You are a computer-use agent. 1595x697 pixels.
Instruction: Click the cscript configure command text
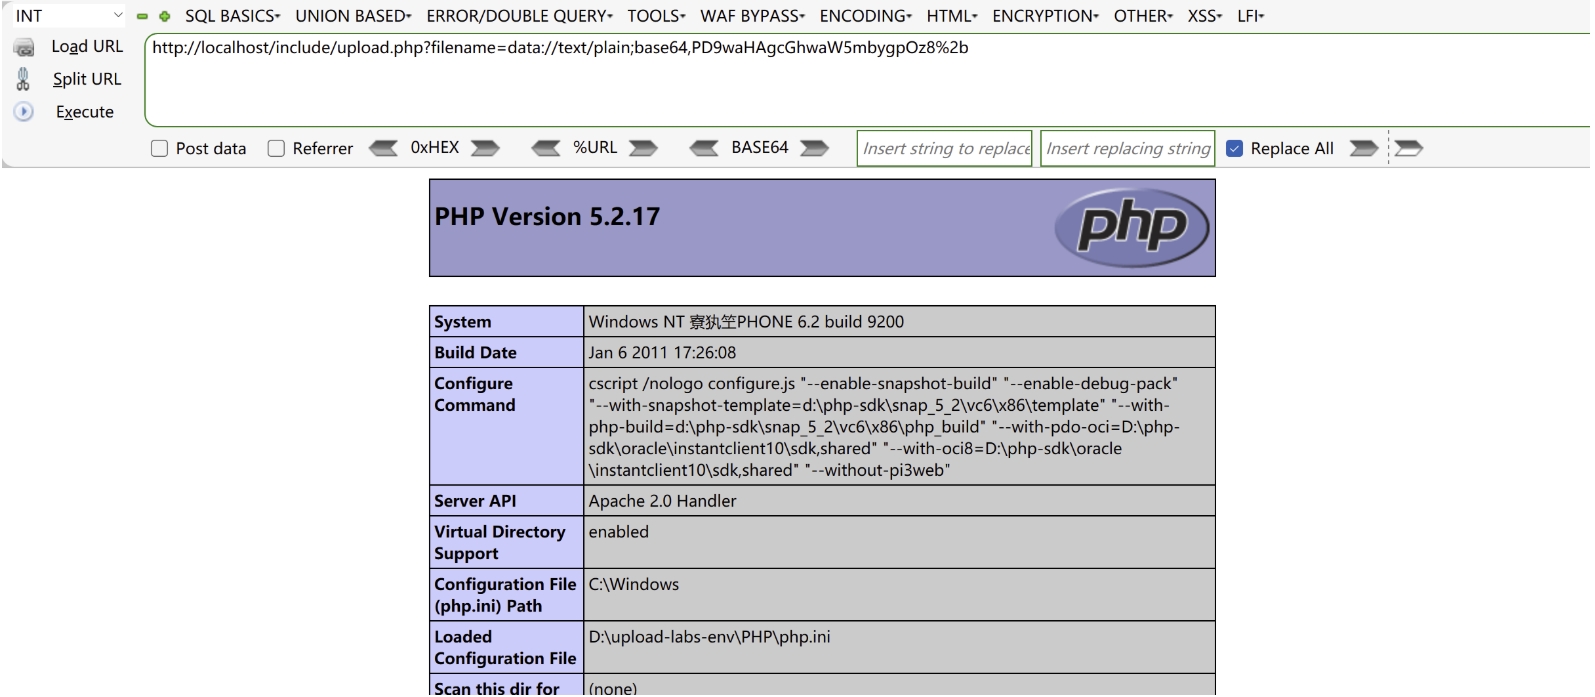coord(884,426)
